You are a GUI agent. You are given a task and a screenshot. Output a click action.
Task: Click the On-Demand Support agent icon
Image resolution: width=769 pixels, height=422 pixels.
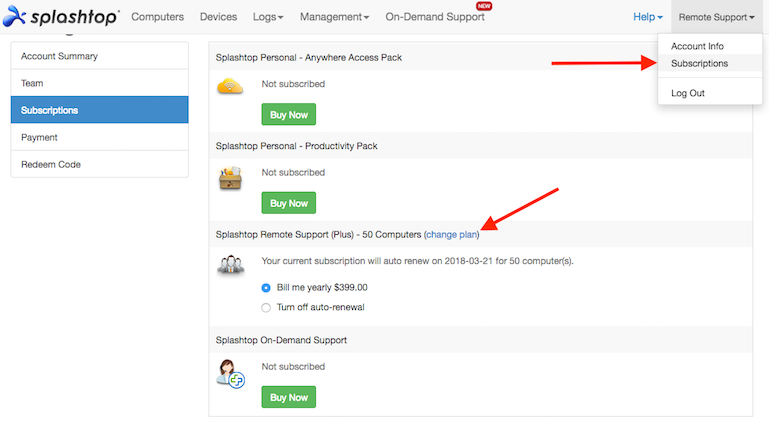point(231,374)
